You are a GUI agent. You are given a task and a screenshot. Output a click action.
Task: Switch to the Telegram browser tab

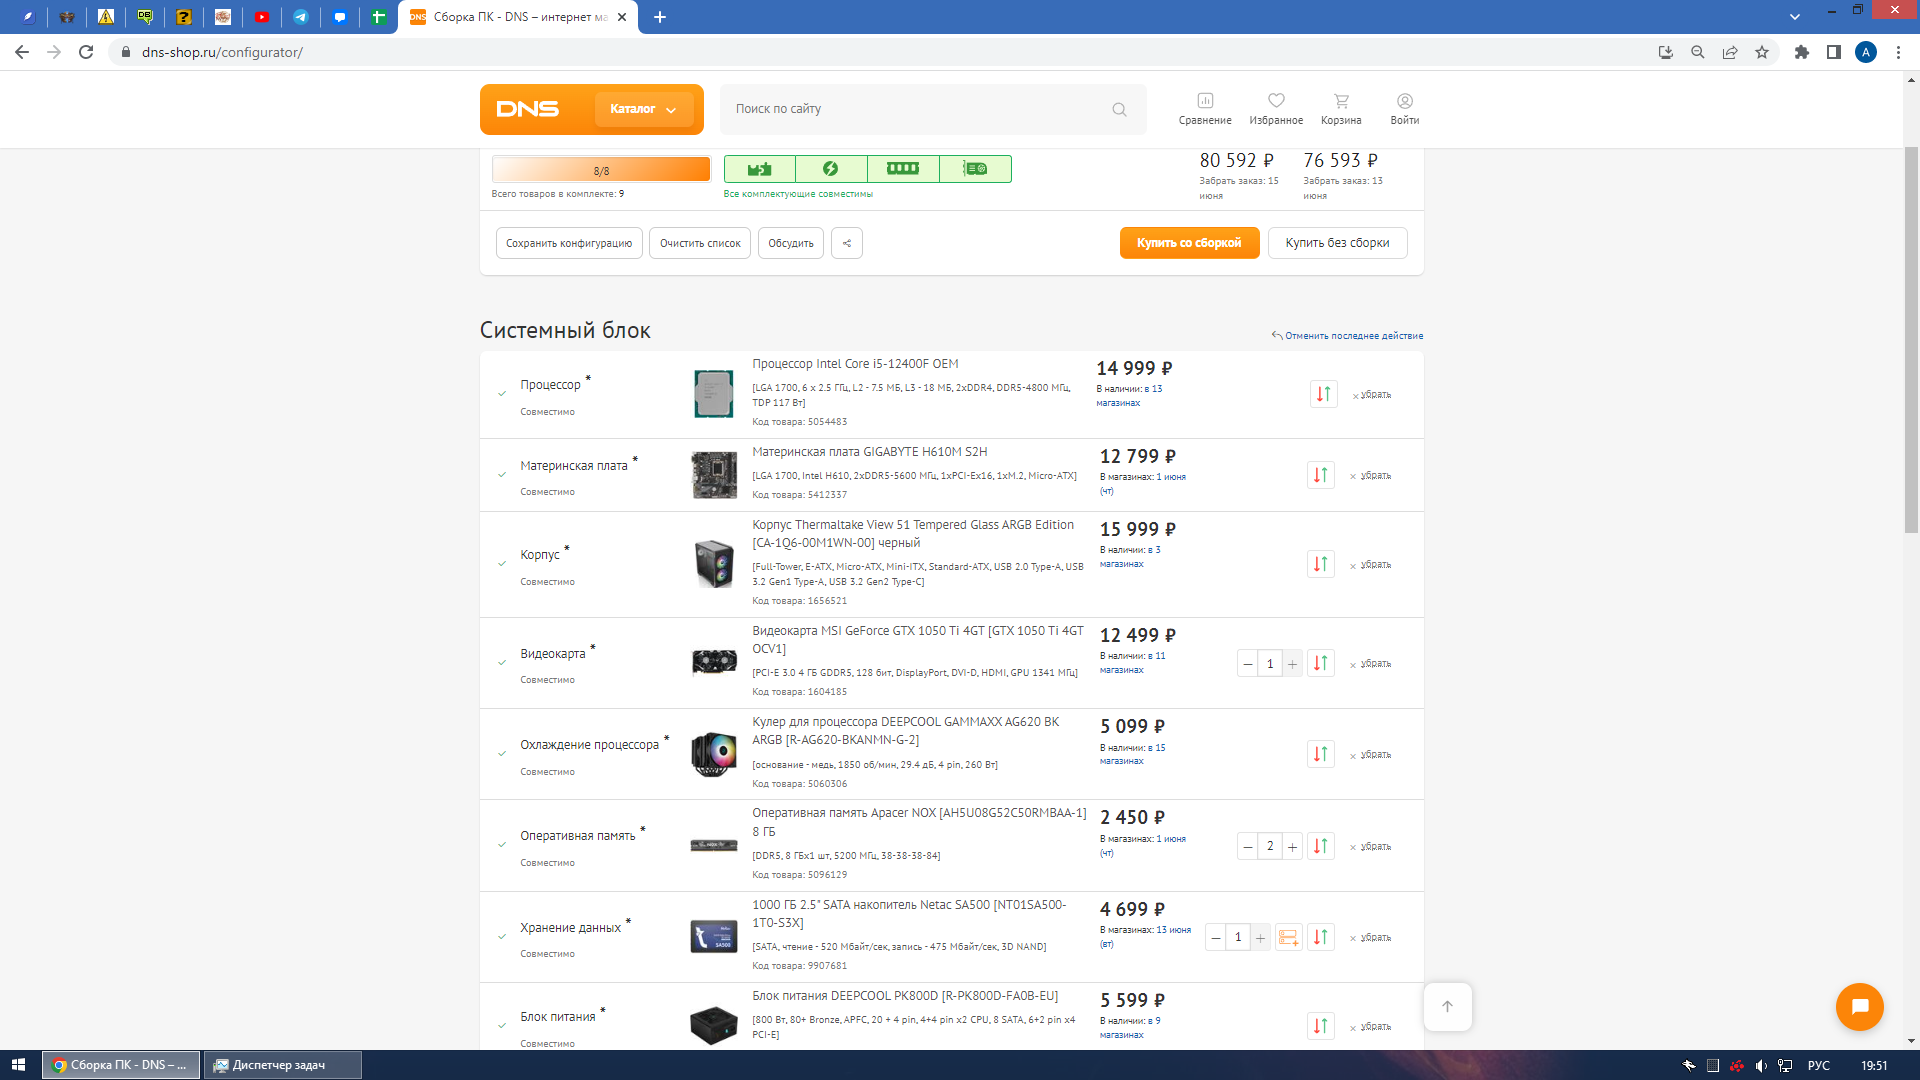click(301, 17)
